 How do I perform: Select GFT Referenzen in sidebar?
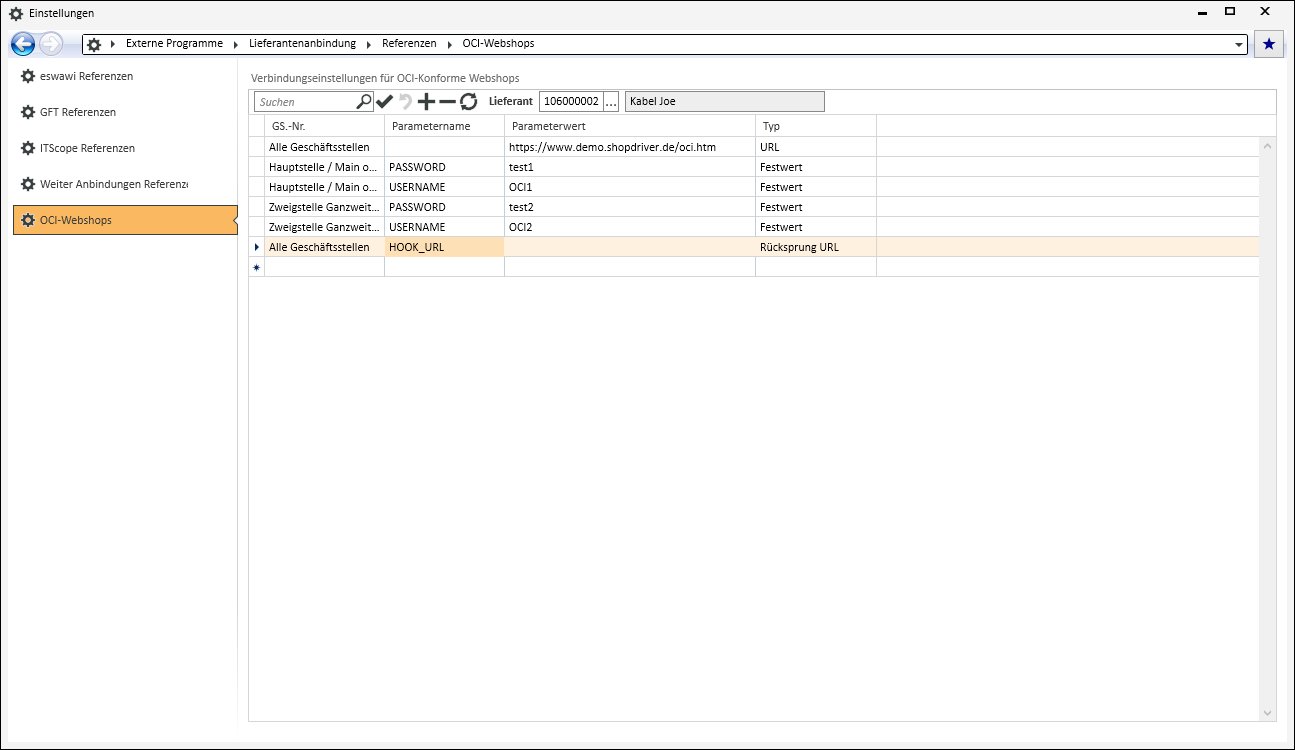coord(125,112)
